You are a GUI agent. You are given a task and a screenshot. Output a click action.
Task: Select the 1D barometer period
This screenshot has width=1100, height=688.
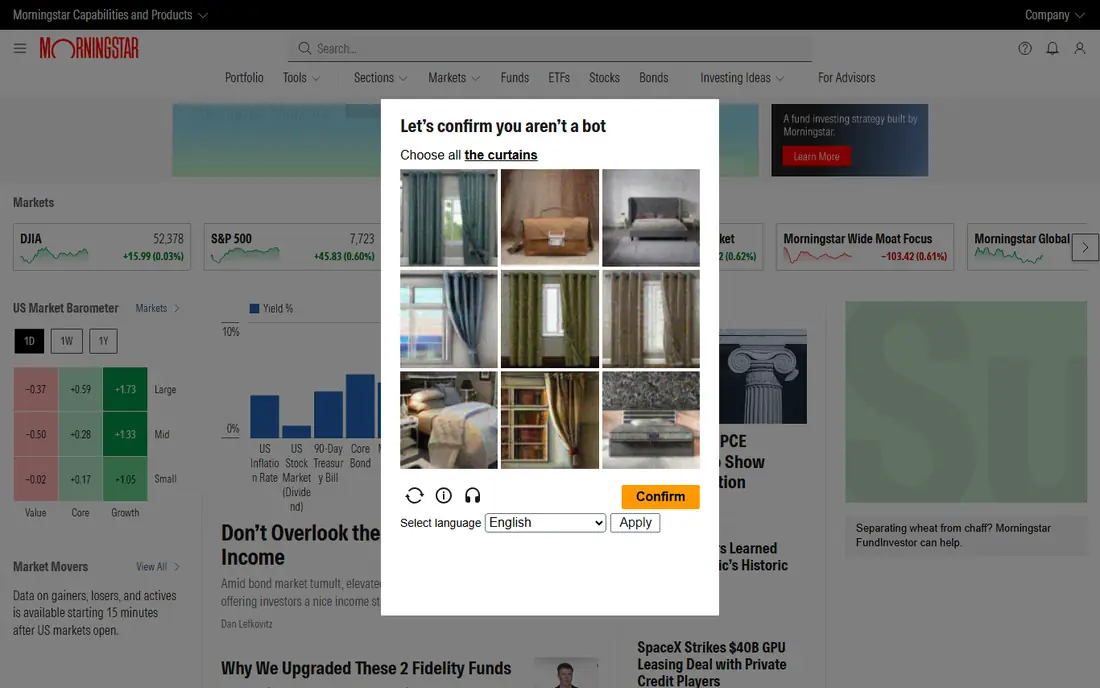coord(29,341)
